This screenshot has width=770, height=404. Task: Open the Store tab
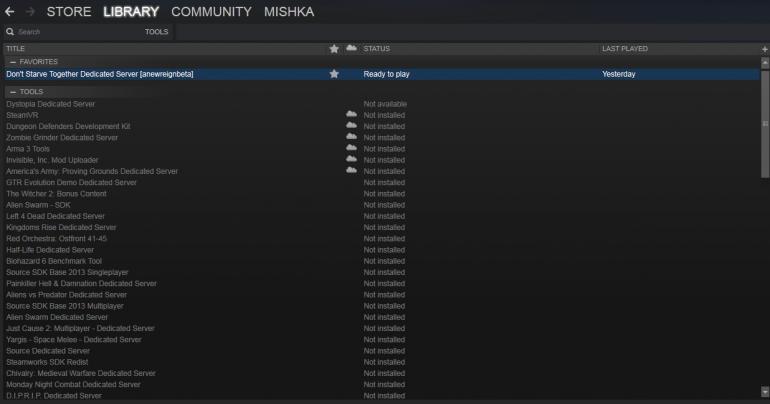coord(69,12)
